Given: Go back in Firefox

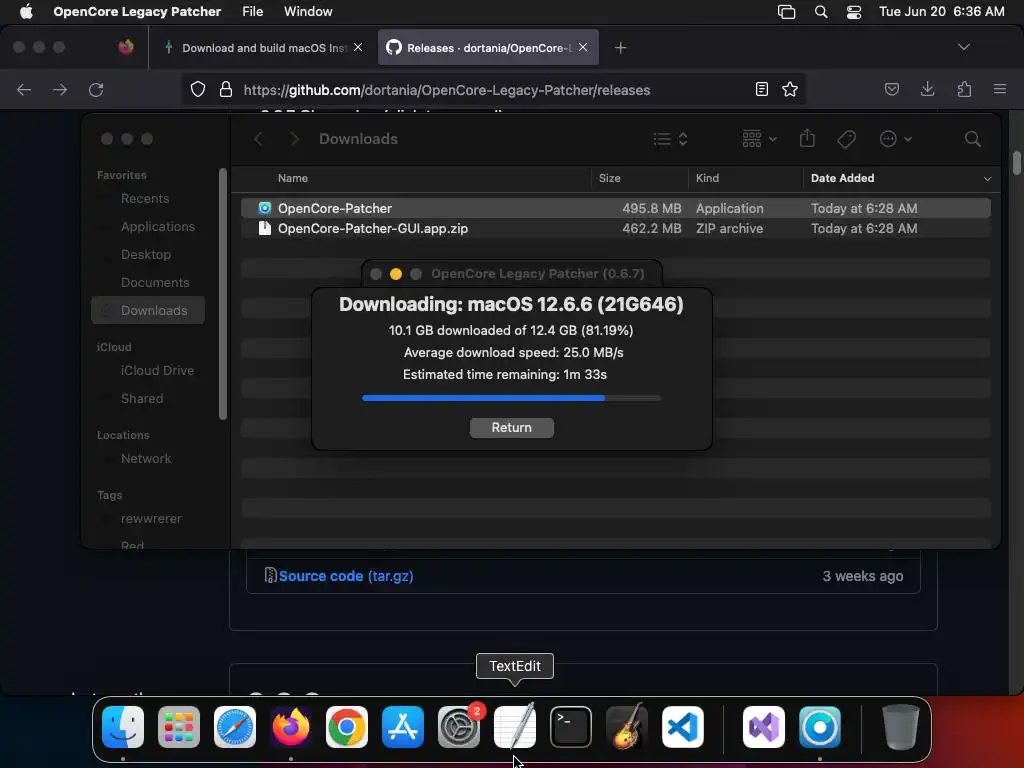Looking at the screenshot, I should tap(24, 89).
